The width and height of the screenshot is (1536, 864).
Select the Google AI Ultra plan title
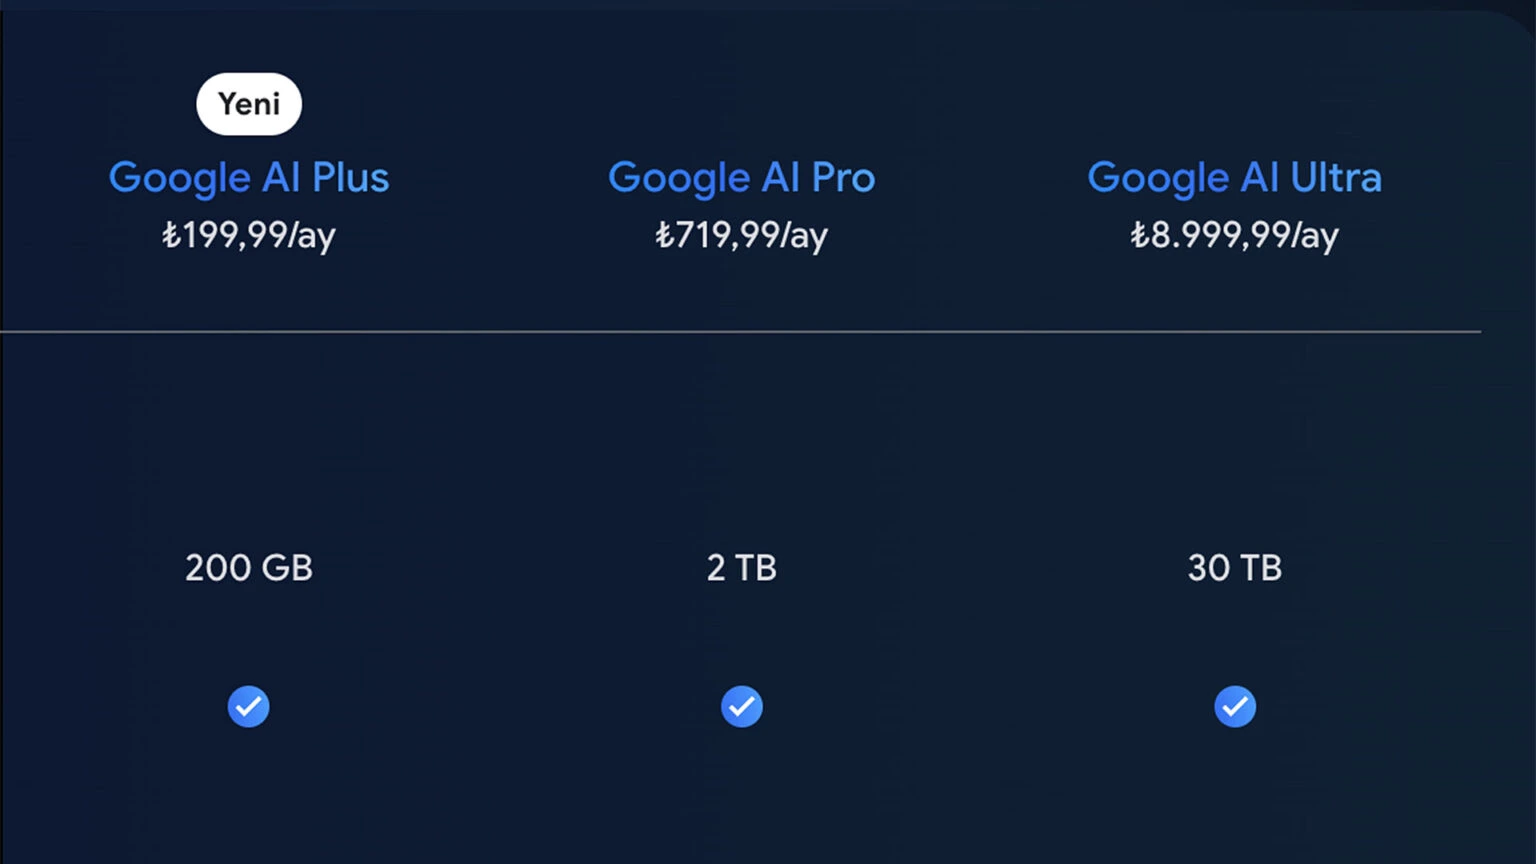tap(1235, 178)
